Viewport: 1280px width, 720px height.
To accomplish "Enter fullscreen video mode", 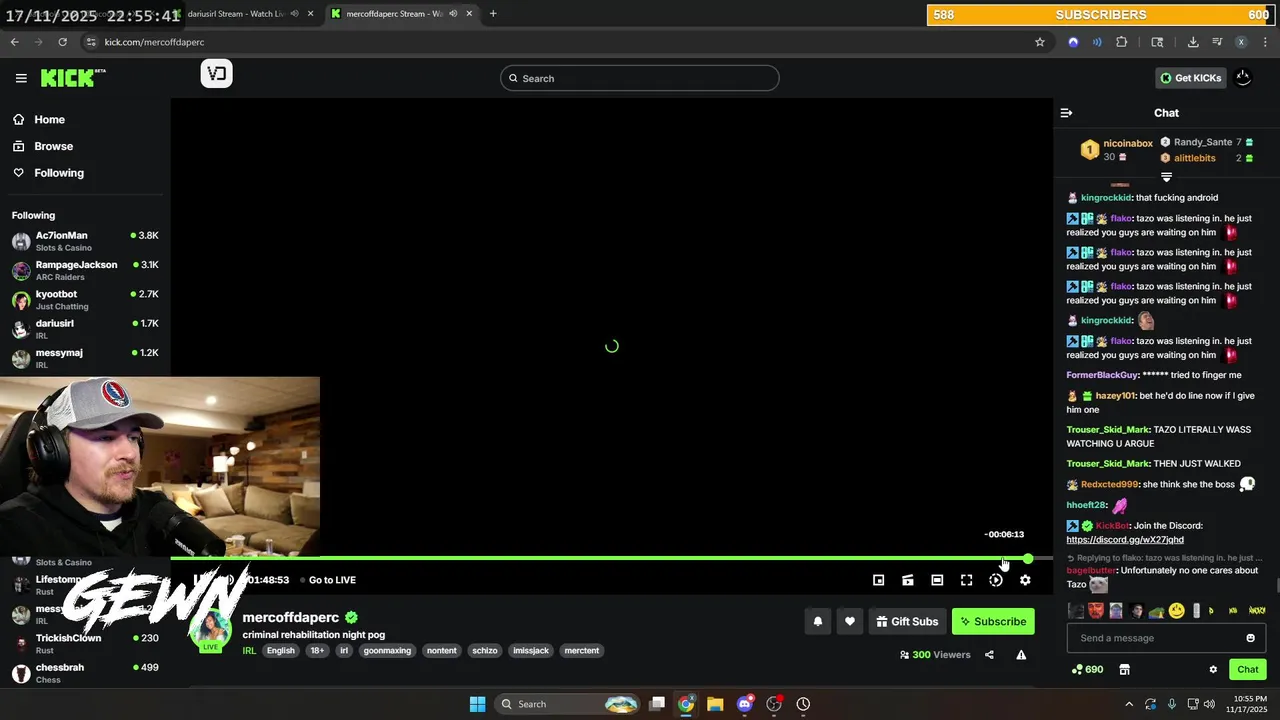I will tap(966, 580).
